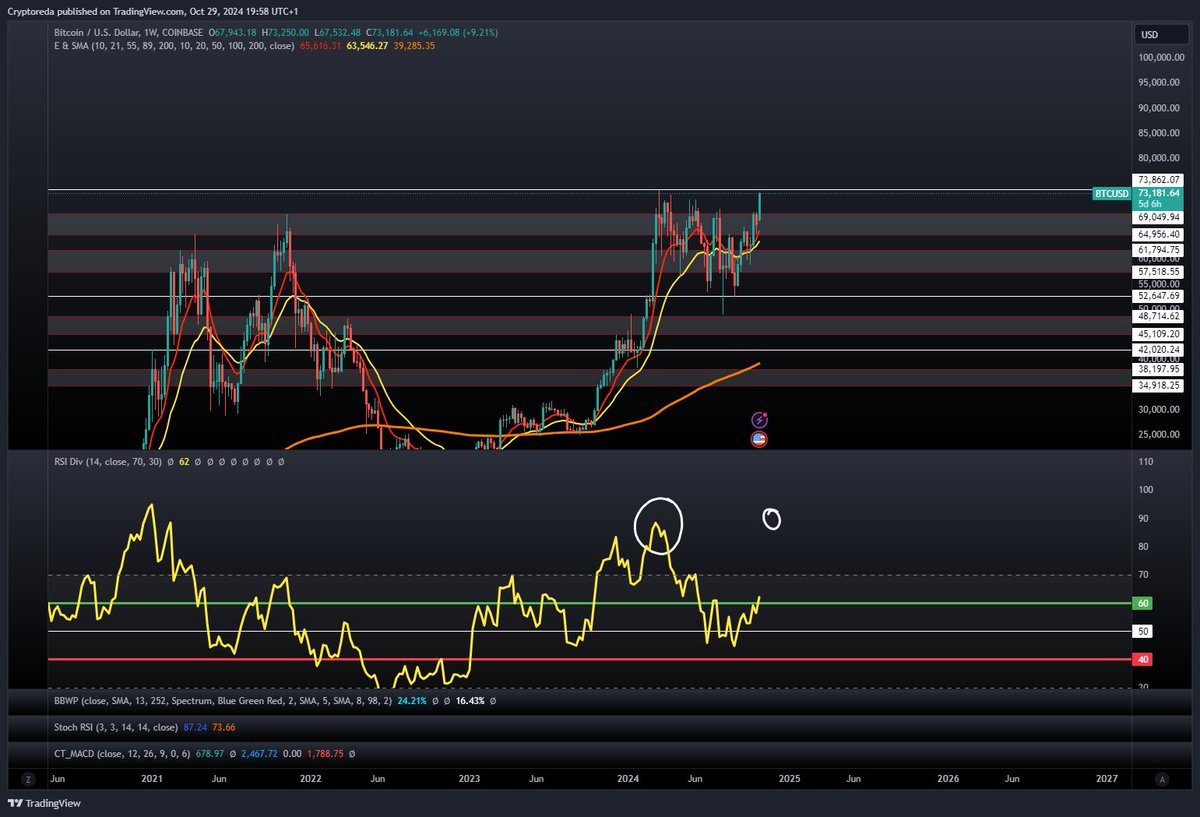Image resolution: width=1200 pixels, height=817 pixels.
Task: Click the 100,000.00 price axis tick
Action: pos(1161,57)
